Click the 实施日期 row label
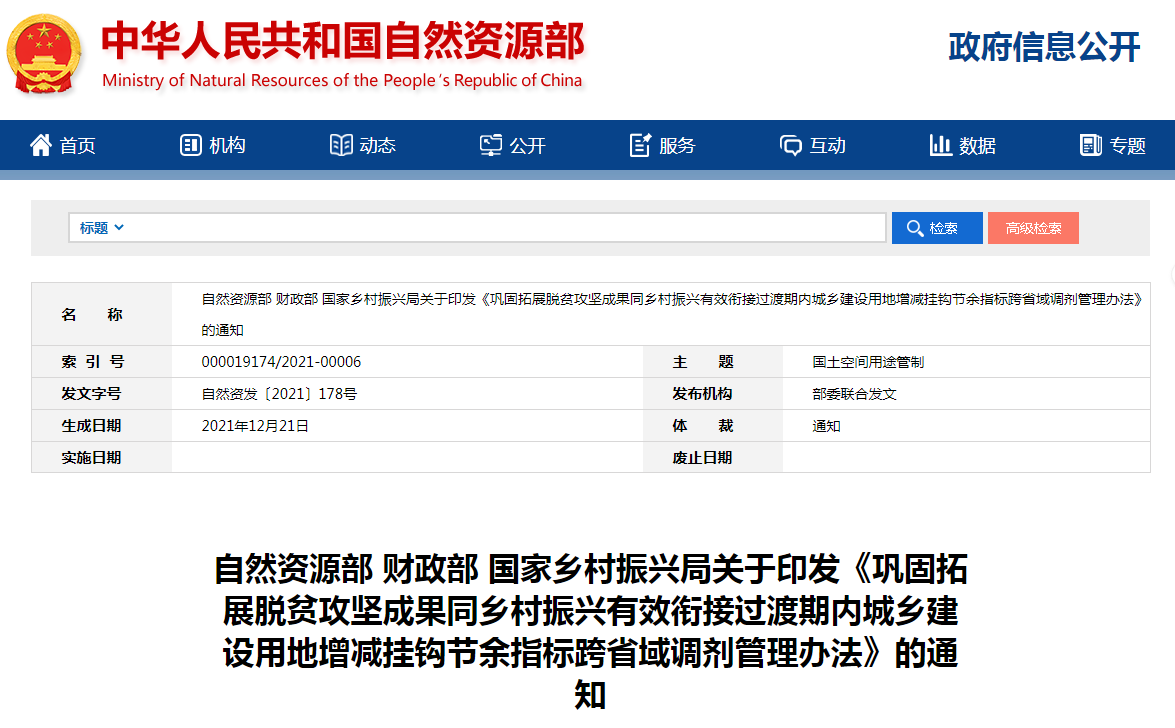 91,457
